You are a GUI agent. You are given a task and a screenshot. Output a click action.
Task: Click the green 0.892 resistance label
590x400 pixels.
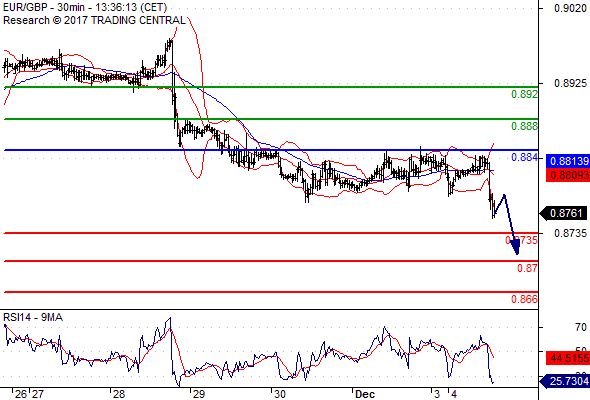tap(525, 94)
